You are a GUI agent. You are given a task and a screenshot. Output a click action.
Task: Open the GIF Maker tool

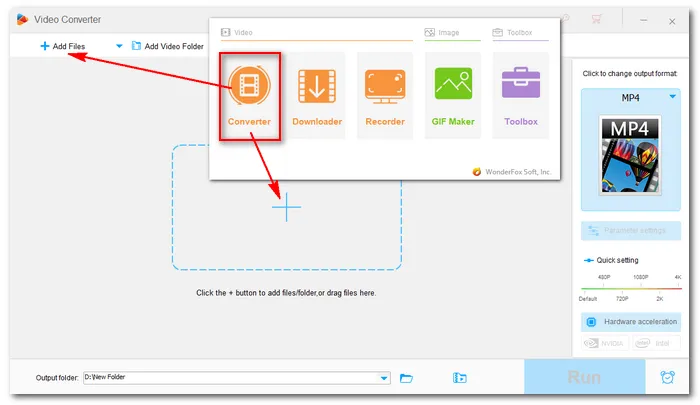coord(453,96)
